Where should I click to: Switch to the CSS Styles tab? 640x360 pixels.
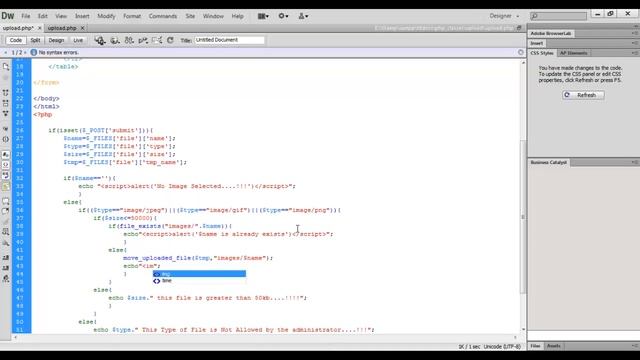click(x=542, y=53)
